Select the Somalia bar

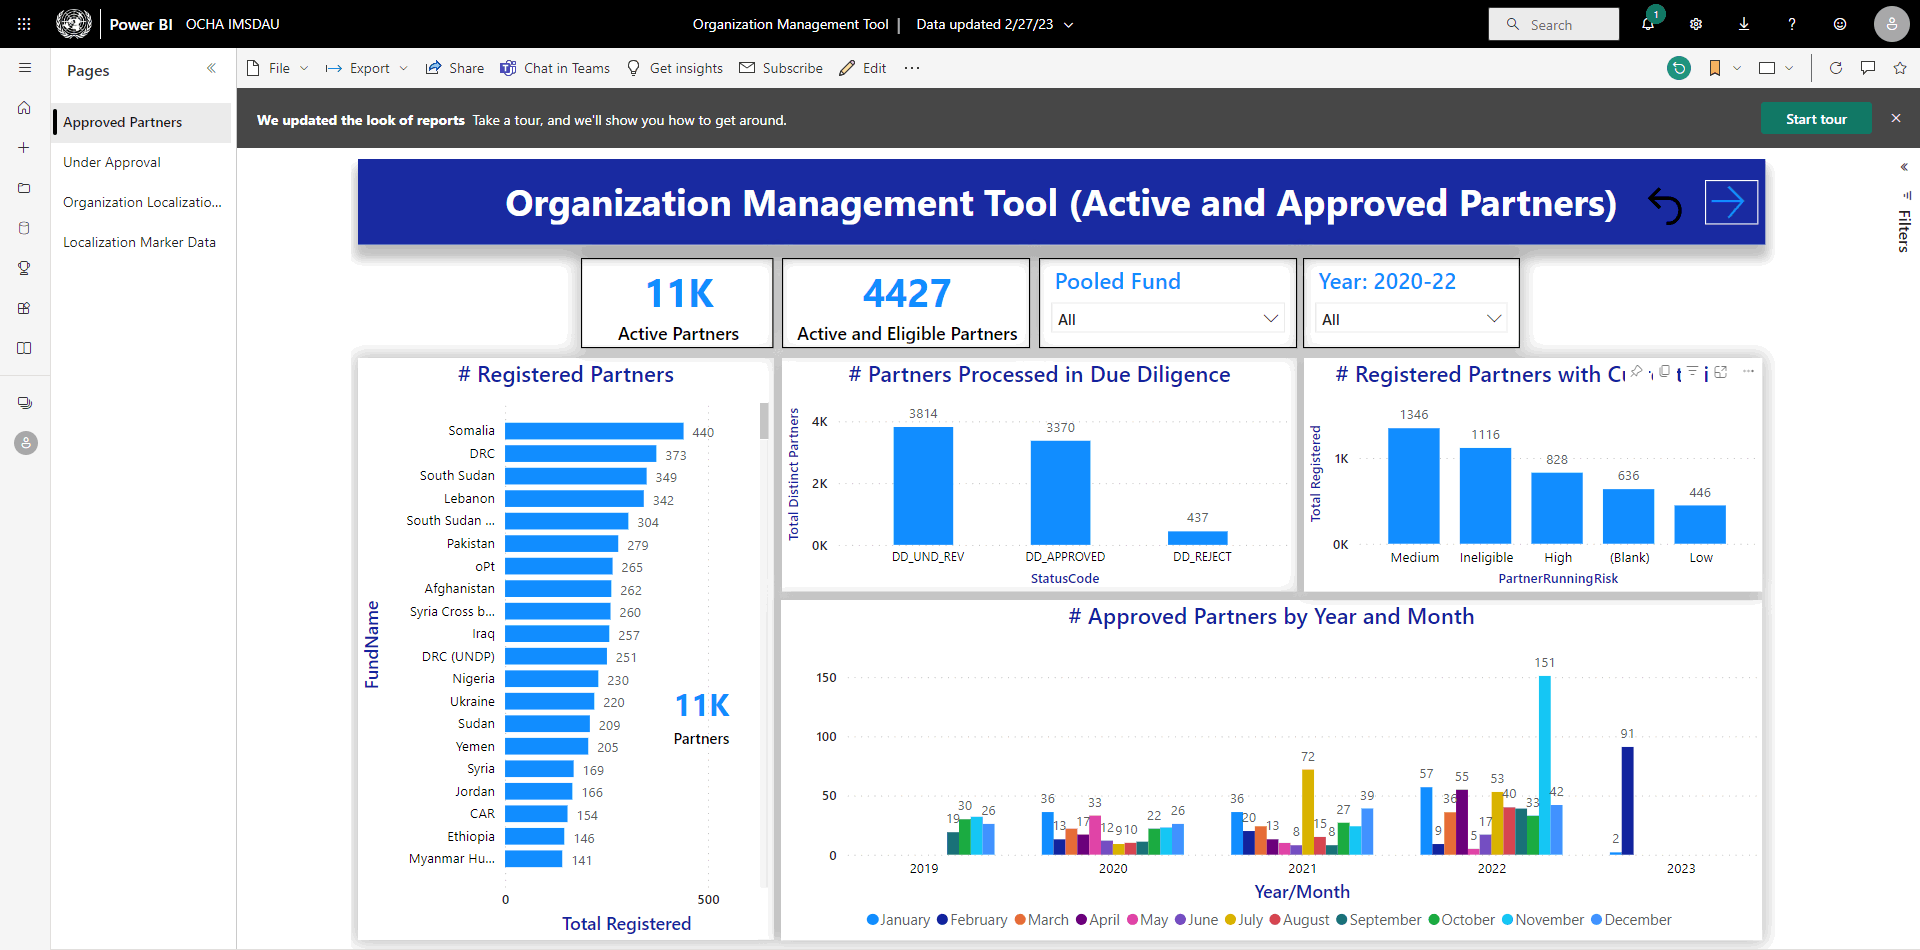click(x=594, y=431)
